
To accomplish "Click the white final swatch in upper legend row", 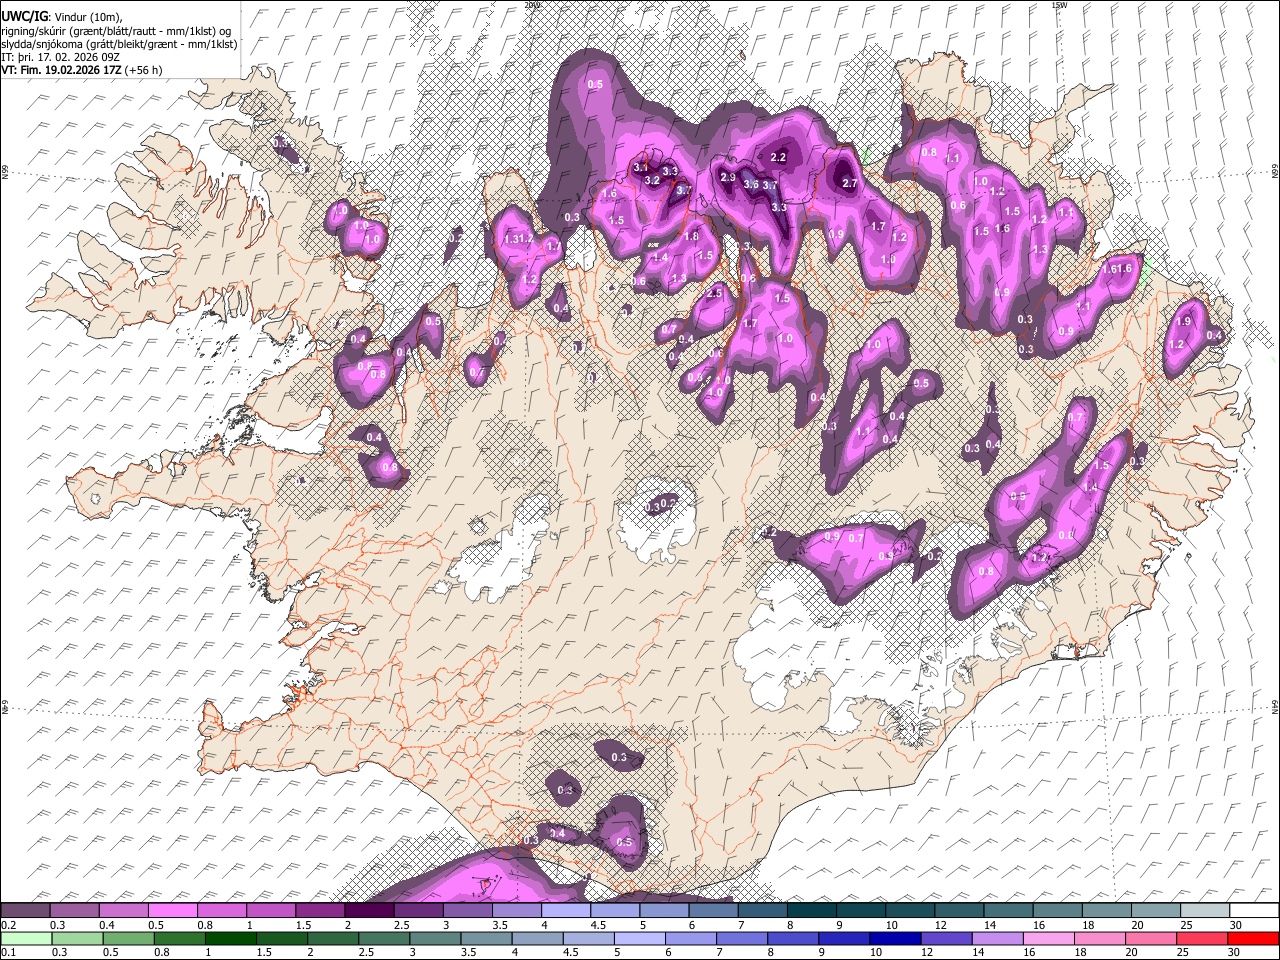I will (x=1253, y=911).
